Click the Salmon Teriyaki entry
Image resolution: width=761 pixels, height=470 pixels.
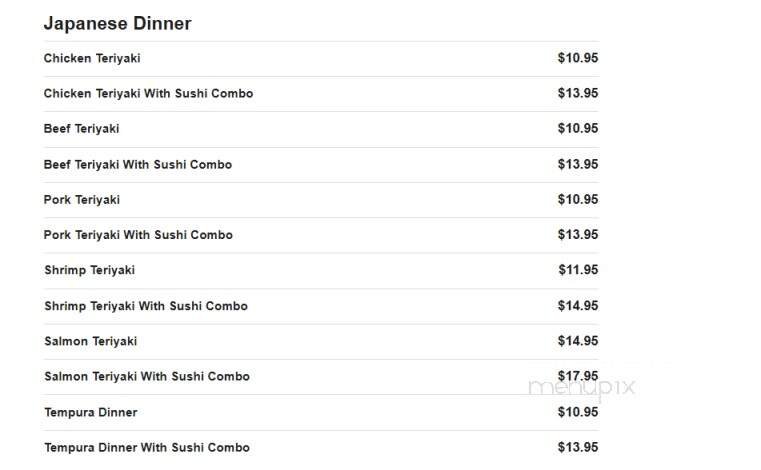pyautogui.click(x=91, y=341)
